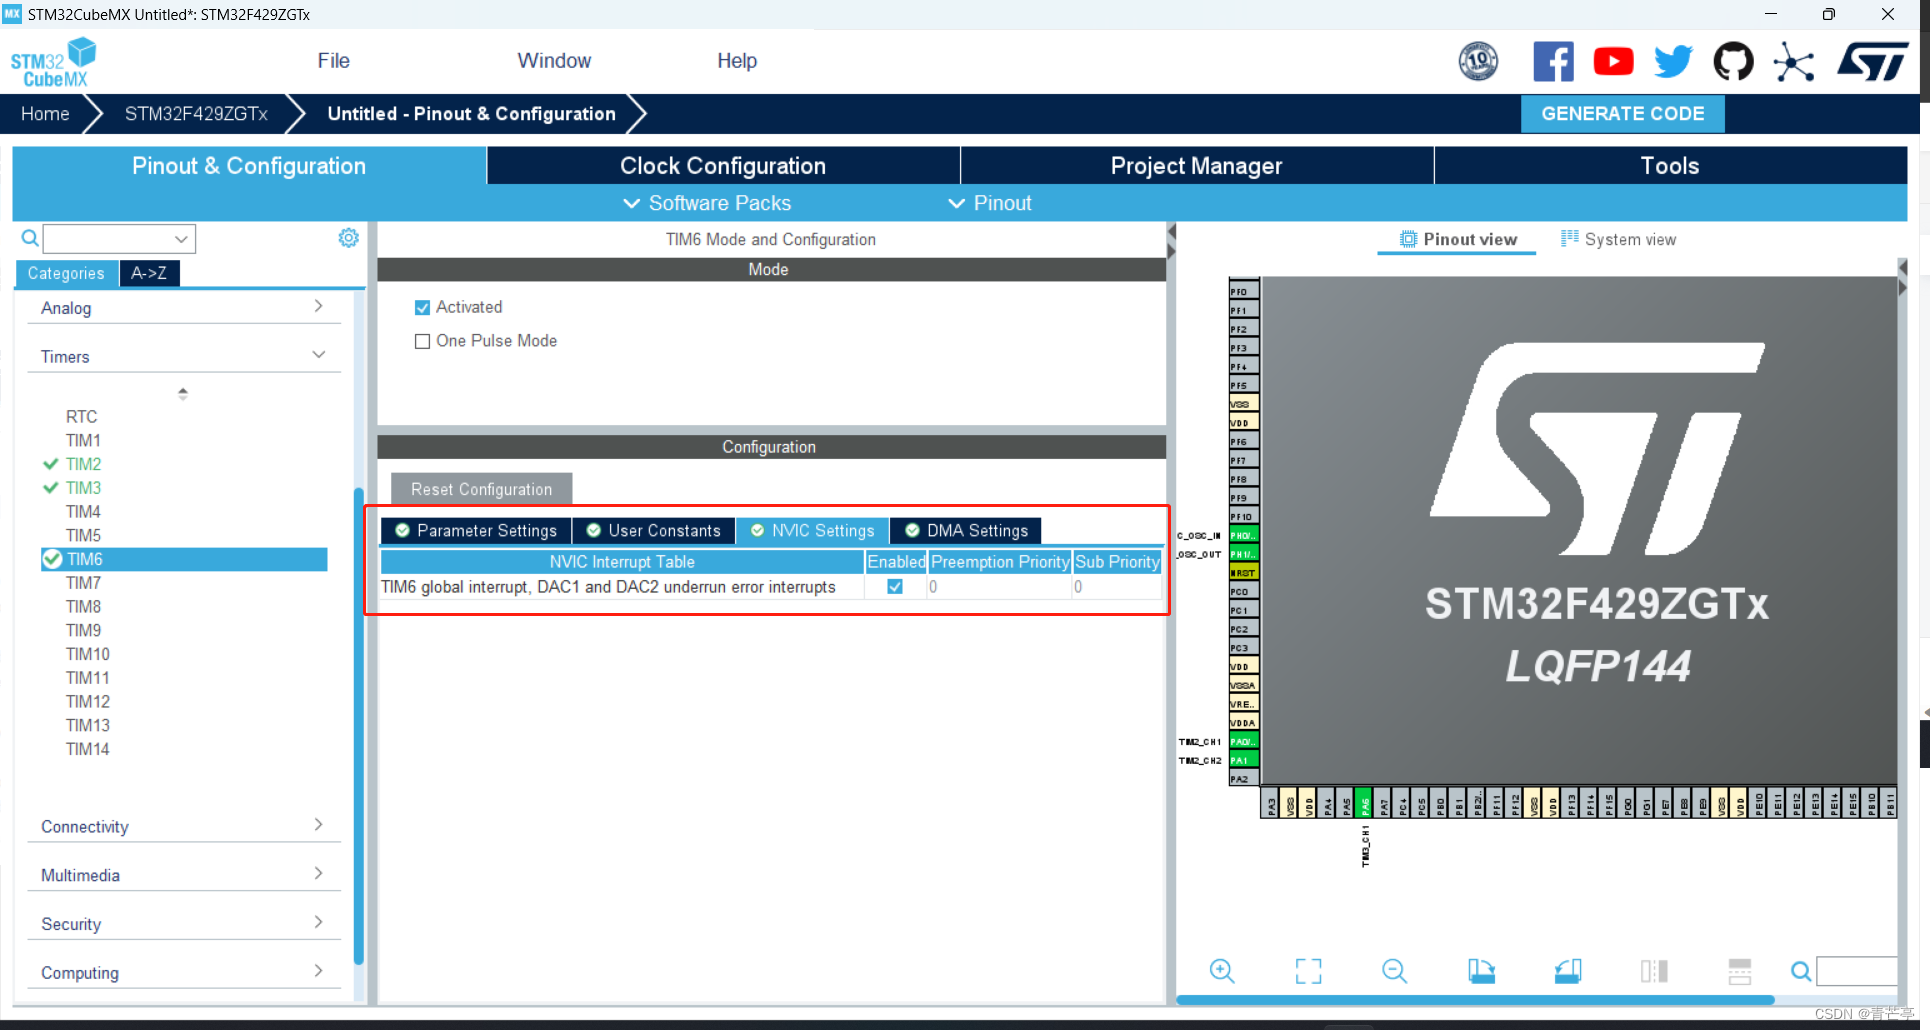Open the Facebook link icon
Viewport: 1930px width, 1030px height.
(1553, 62)
